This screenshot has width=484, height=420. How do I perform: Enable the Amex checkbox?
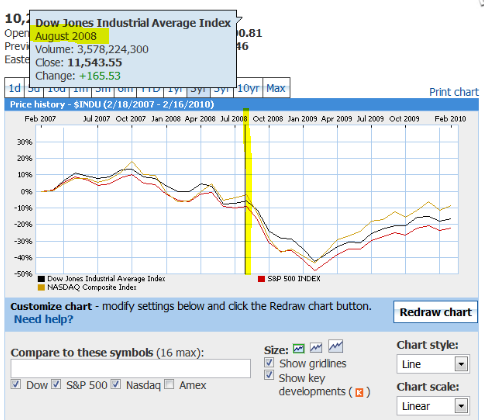(169, 384)
